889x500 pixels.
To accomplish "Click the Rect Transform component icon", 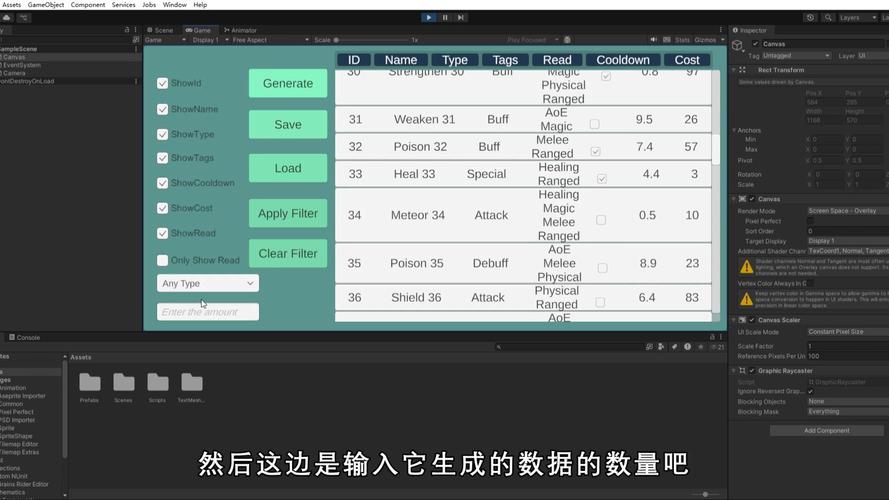I will coord(742,70).
